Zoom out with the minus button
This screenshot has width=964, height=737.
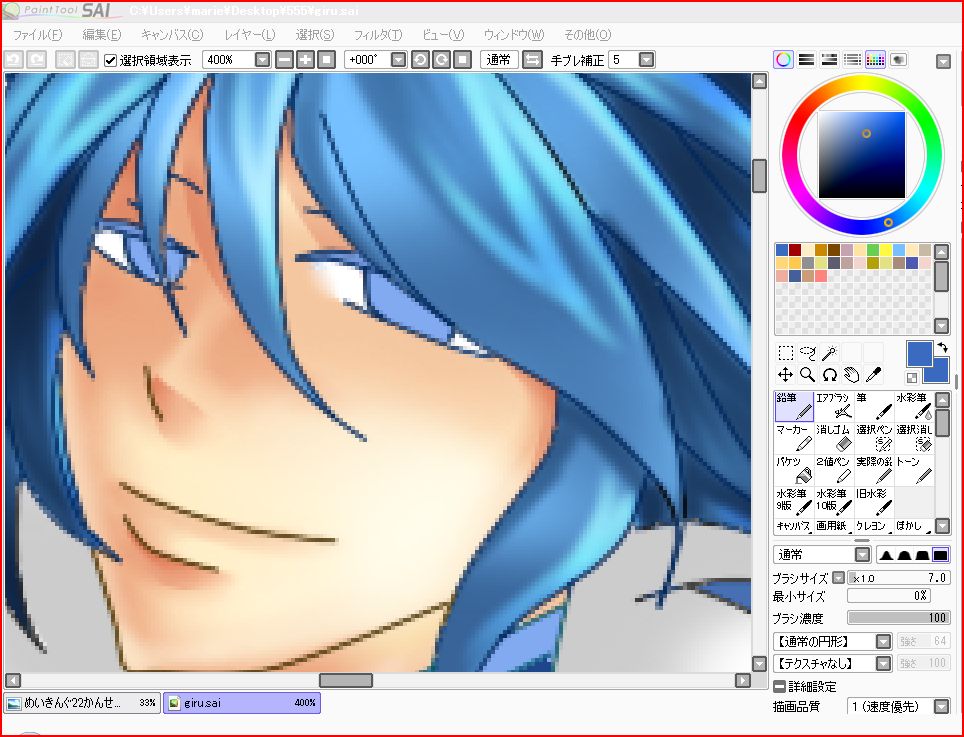click(x=283, y=60)
